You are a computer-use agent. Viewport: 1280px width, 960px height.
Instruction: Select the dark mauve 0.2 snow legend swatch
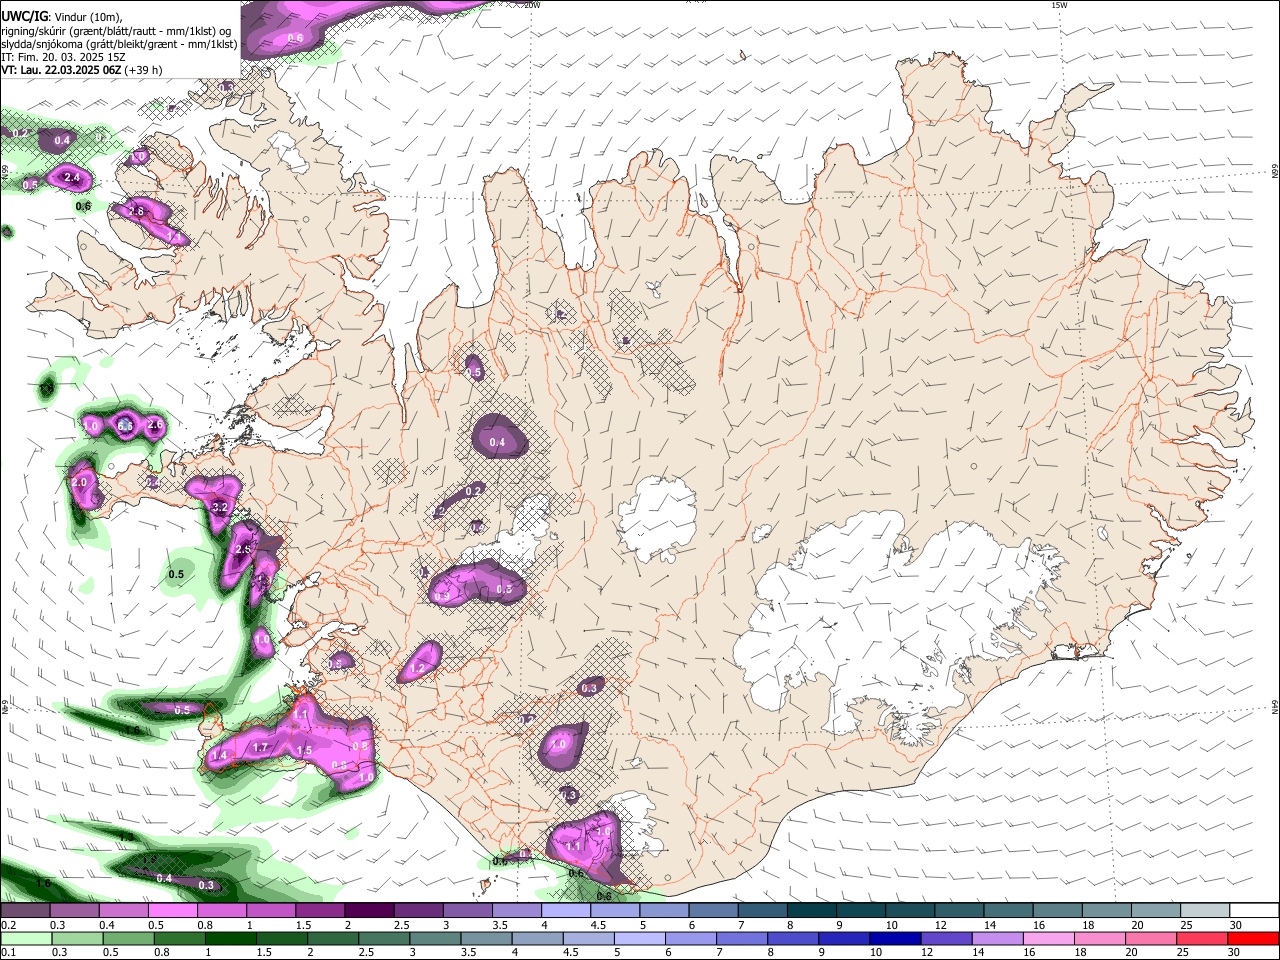(x=25, y=911)
